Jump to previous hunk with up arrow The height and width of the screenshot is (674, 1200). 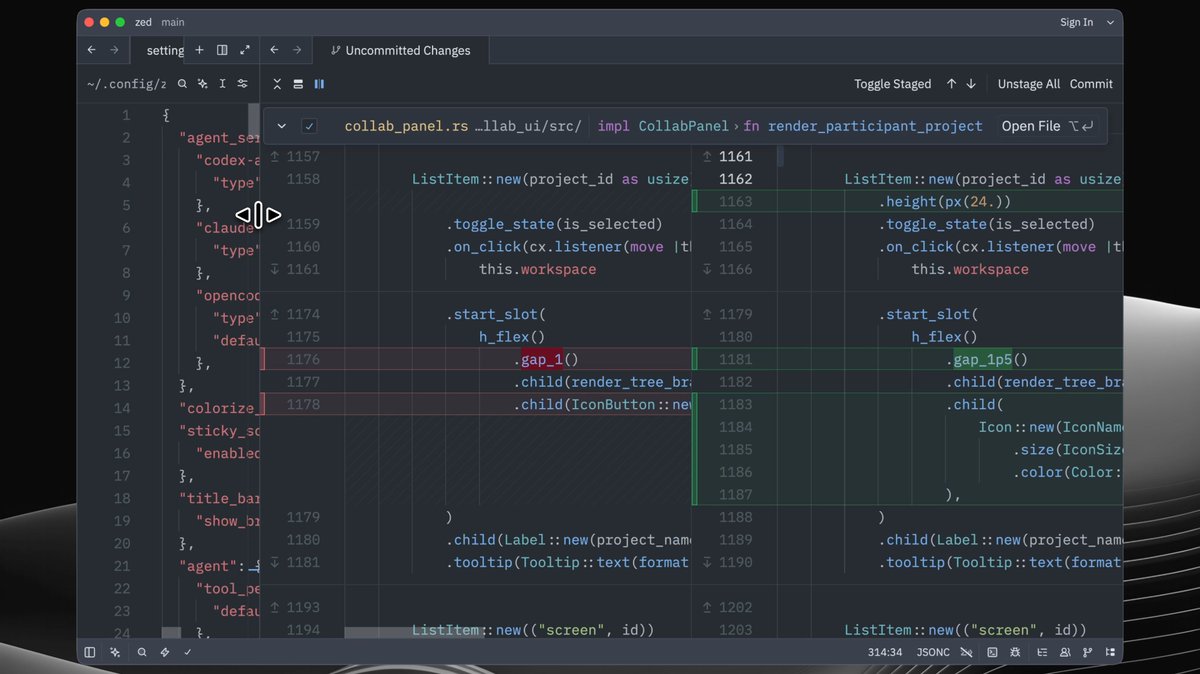951,84
